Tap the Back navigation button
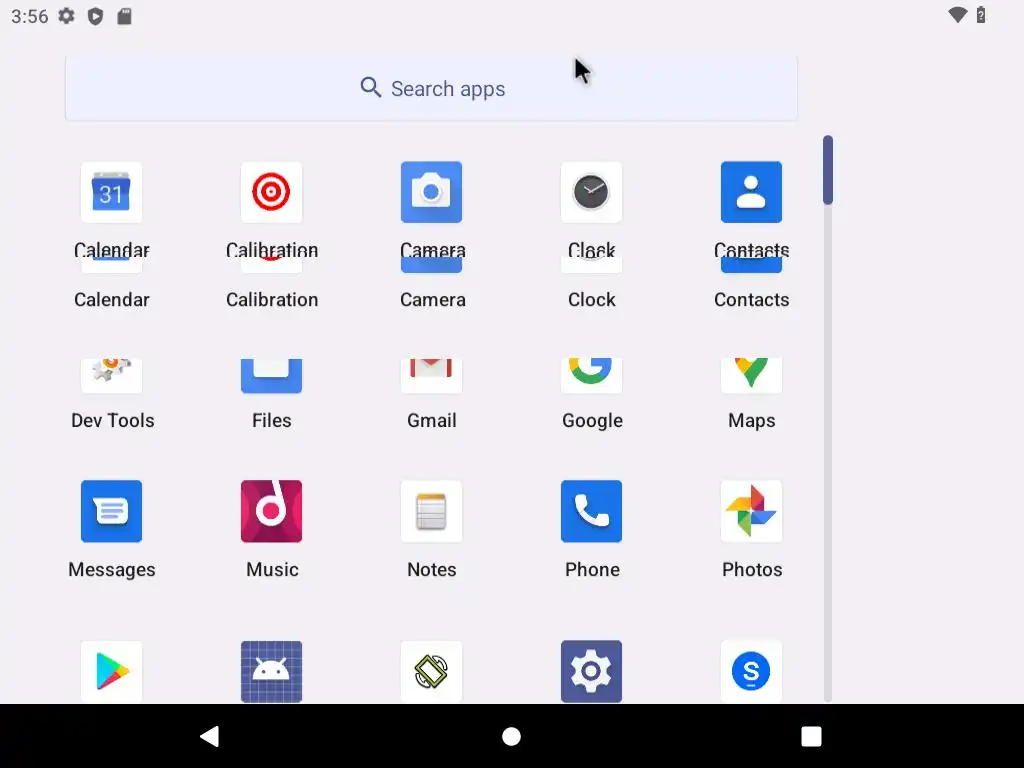 pyautogui.click(x=210, y=737)
